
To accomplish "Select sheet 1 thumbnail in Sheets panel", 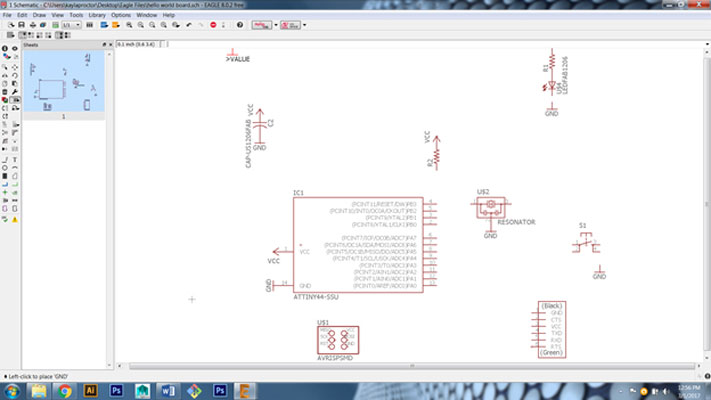I will tap(63, 81).
